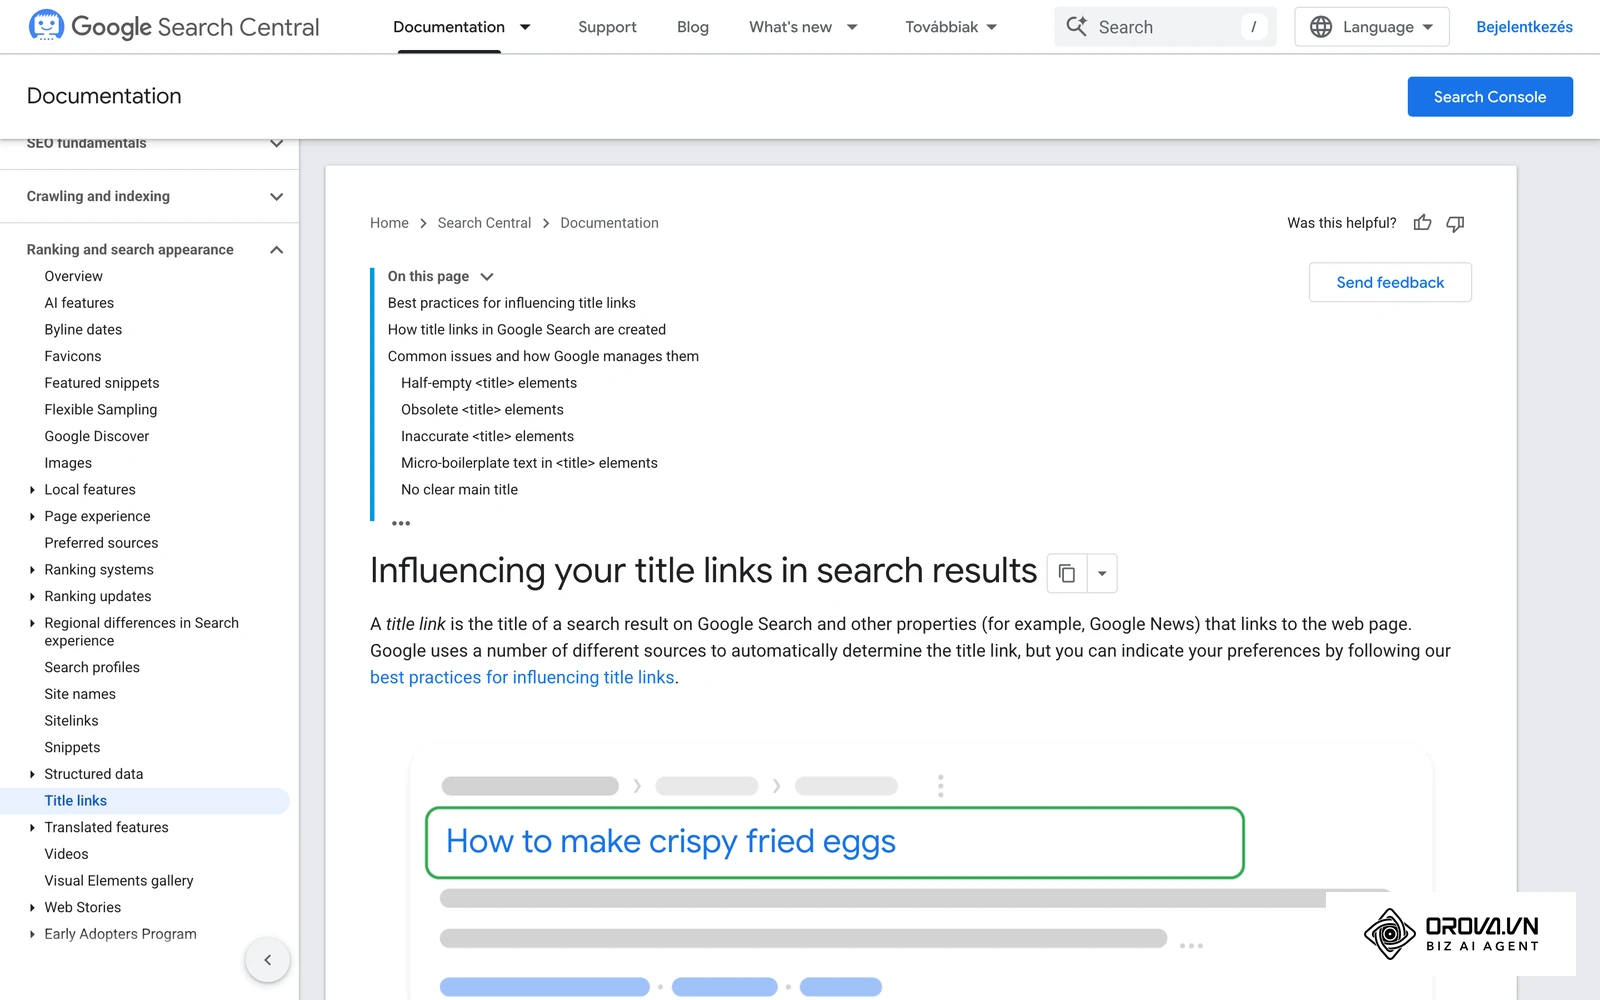
Task: Open the Visual Elements gallery page
Action: click(119, 881)
